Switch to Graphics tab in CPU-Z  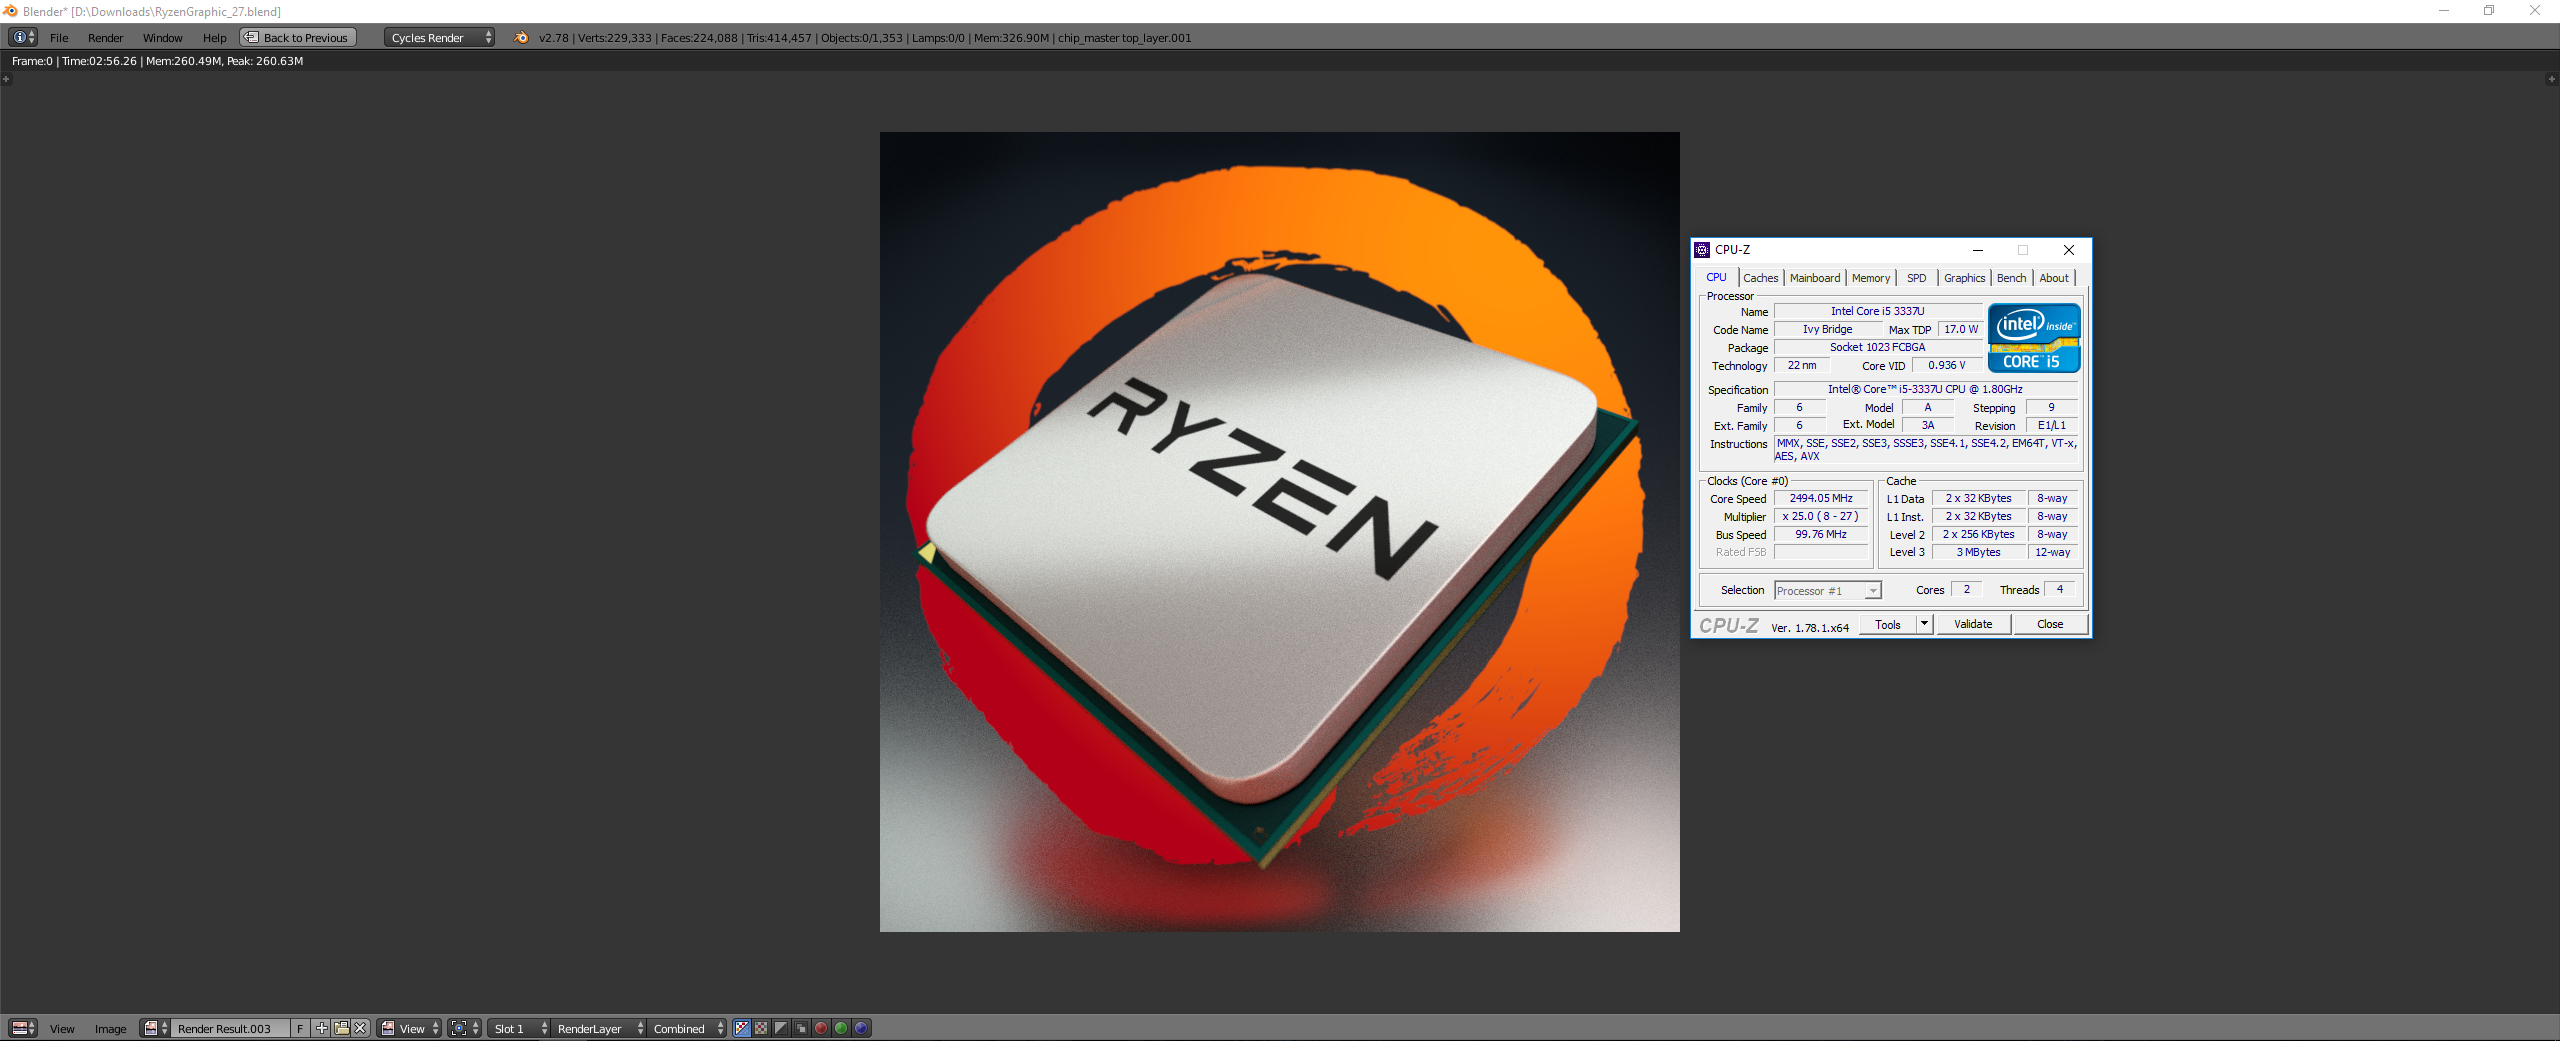point(1964,278)
